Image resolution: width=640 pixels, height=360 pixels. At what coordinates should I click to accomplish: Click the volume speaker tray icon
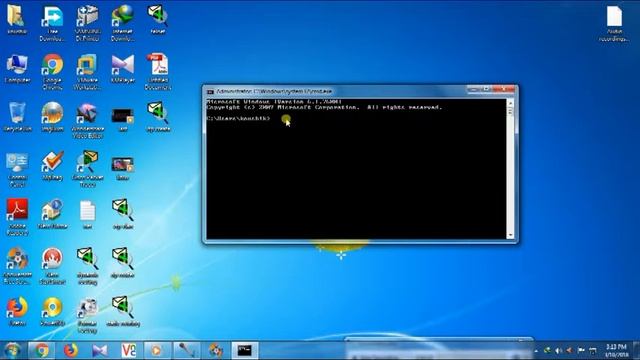point(558,350)
